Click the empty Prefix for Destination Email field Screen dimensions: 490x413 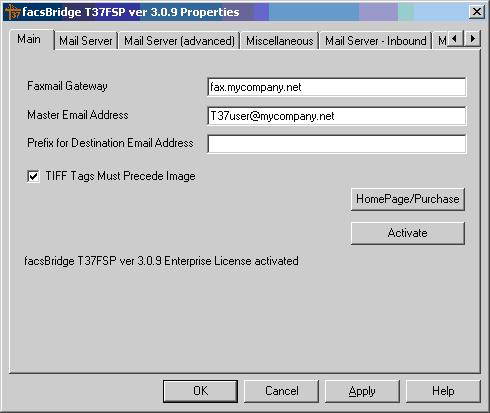click(x=336, y=144)
